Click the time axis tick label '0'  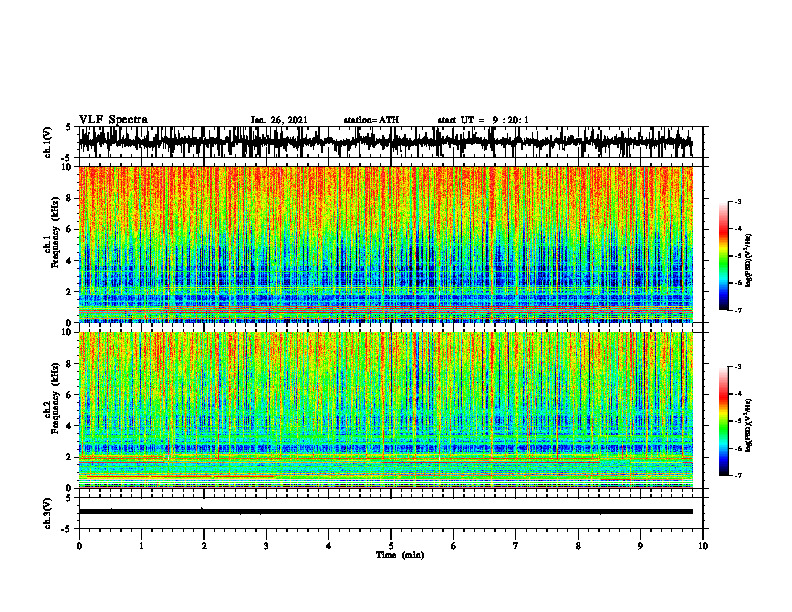tap(79, 546)
